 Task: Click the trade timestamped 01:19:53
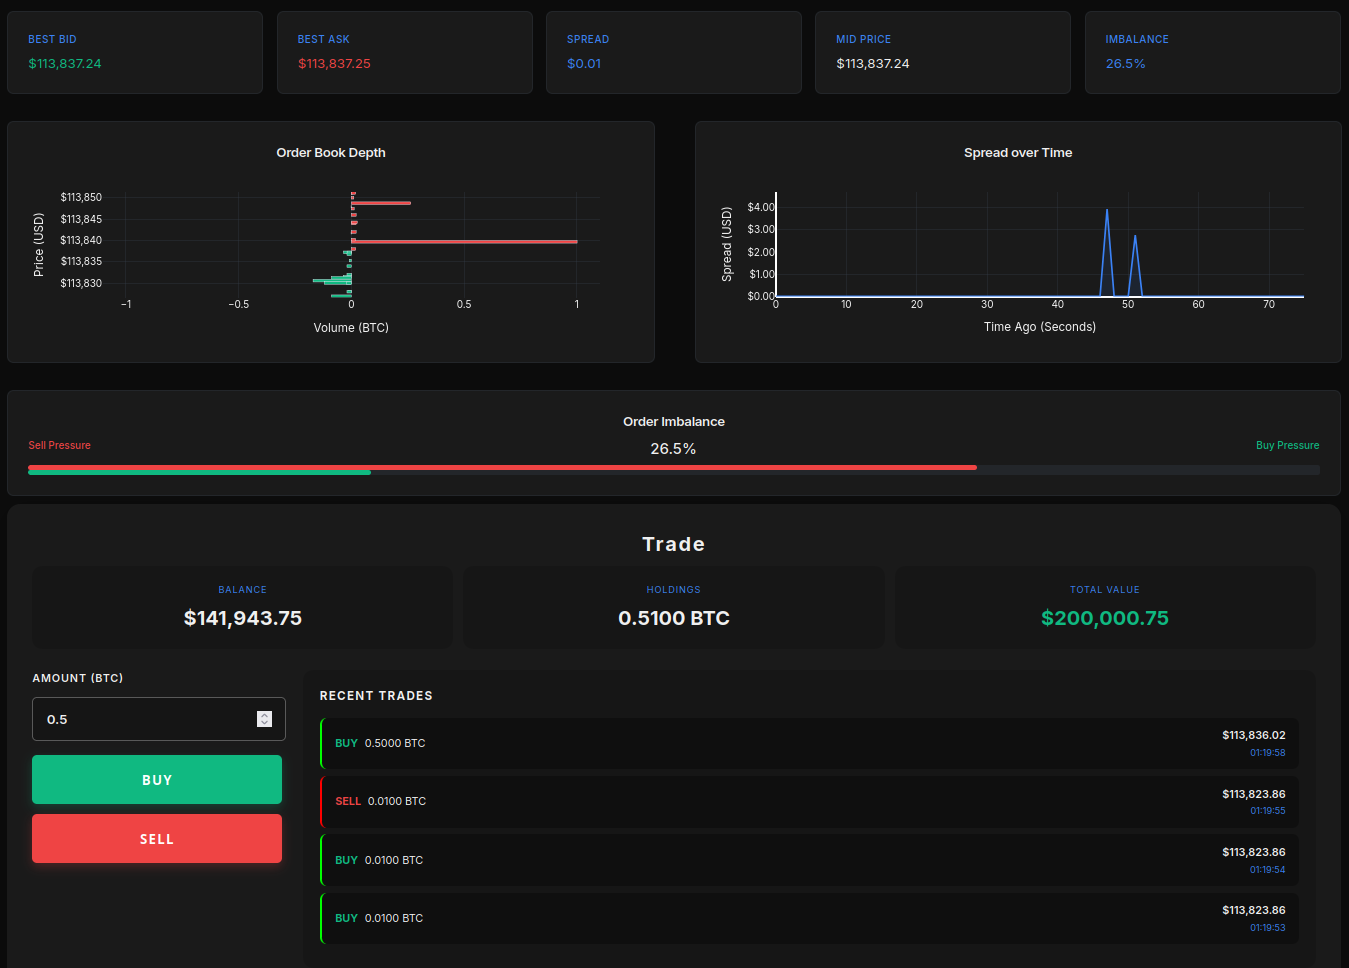[x=809, y=918]
